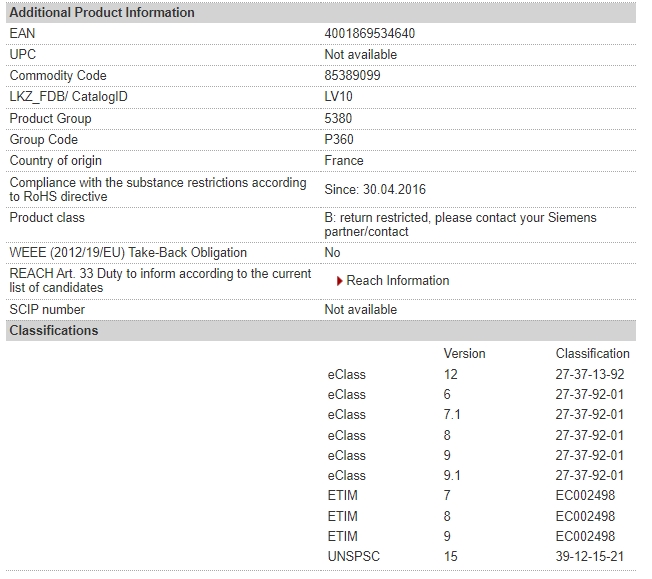Viewport: 652px width, 579px height.
Task: Click the SCIP number value Not available
Action: pyautogui.click(x=360, y=309)
